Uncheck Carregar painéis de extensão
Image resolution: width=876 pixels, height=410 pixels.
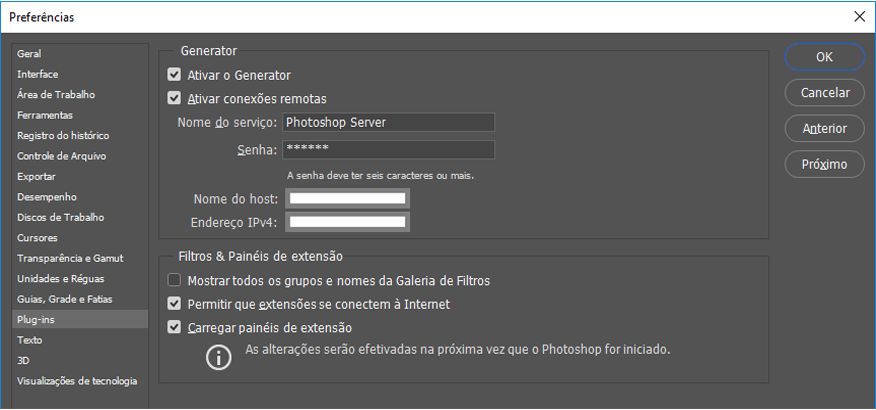pyautogui.click(x=174, y=327)
